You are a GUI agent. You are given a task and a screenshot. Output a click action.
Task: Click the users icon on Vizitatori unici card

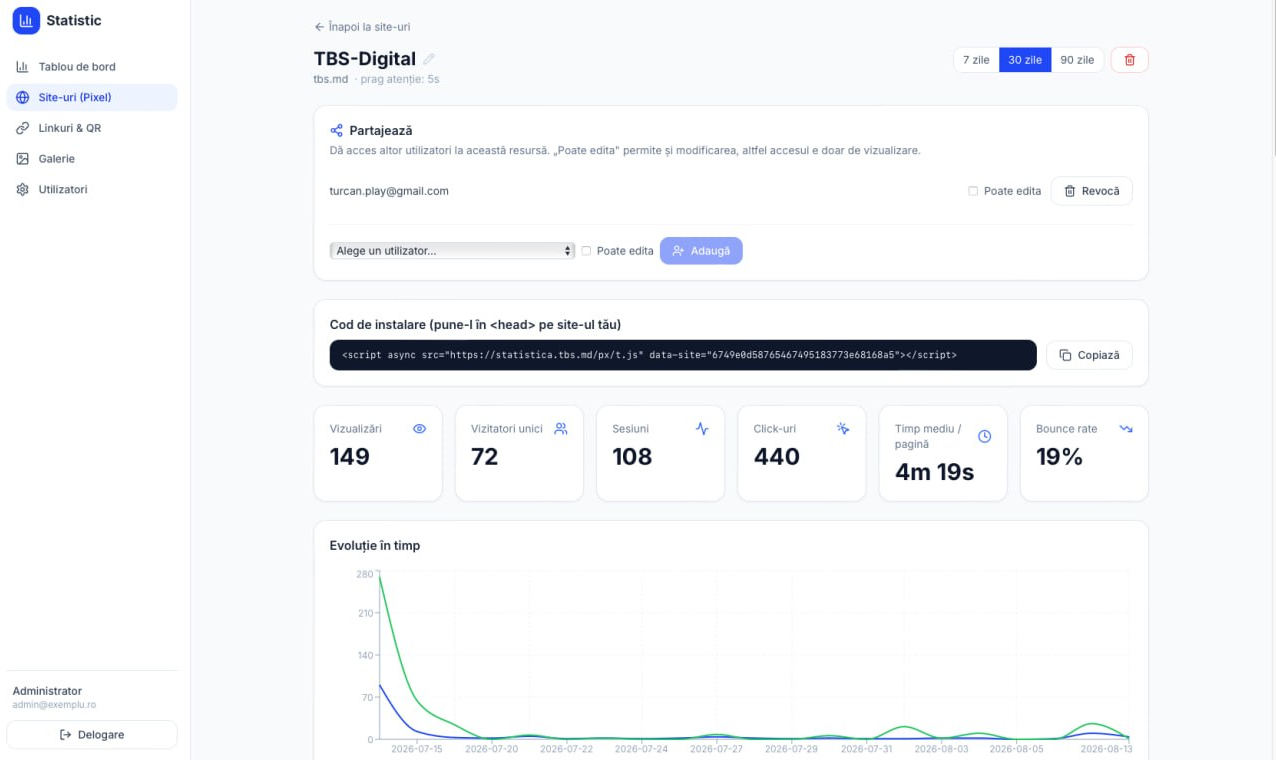561,429
